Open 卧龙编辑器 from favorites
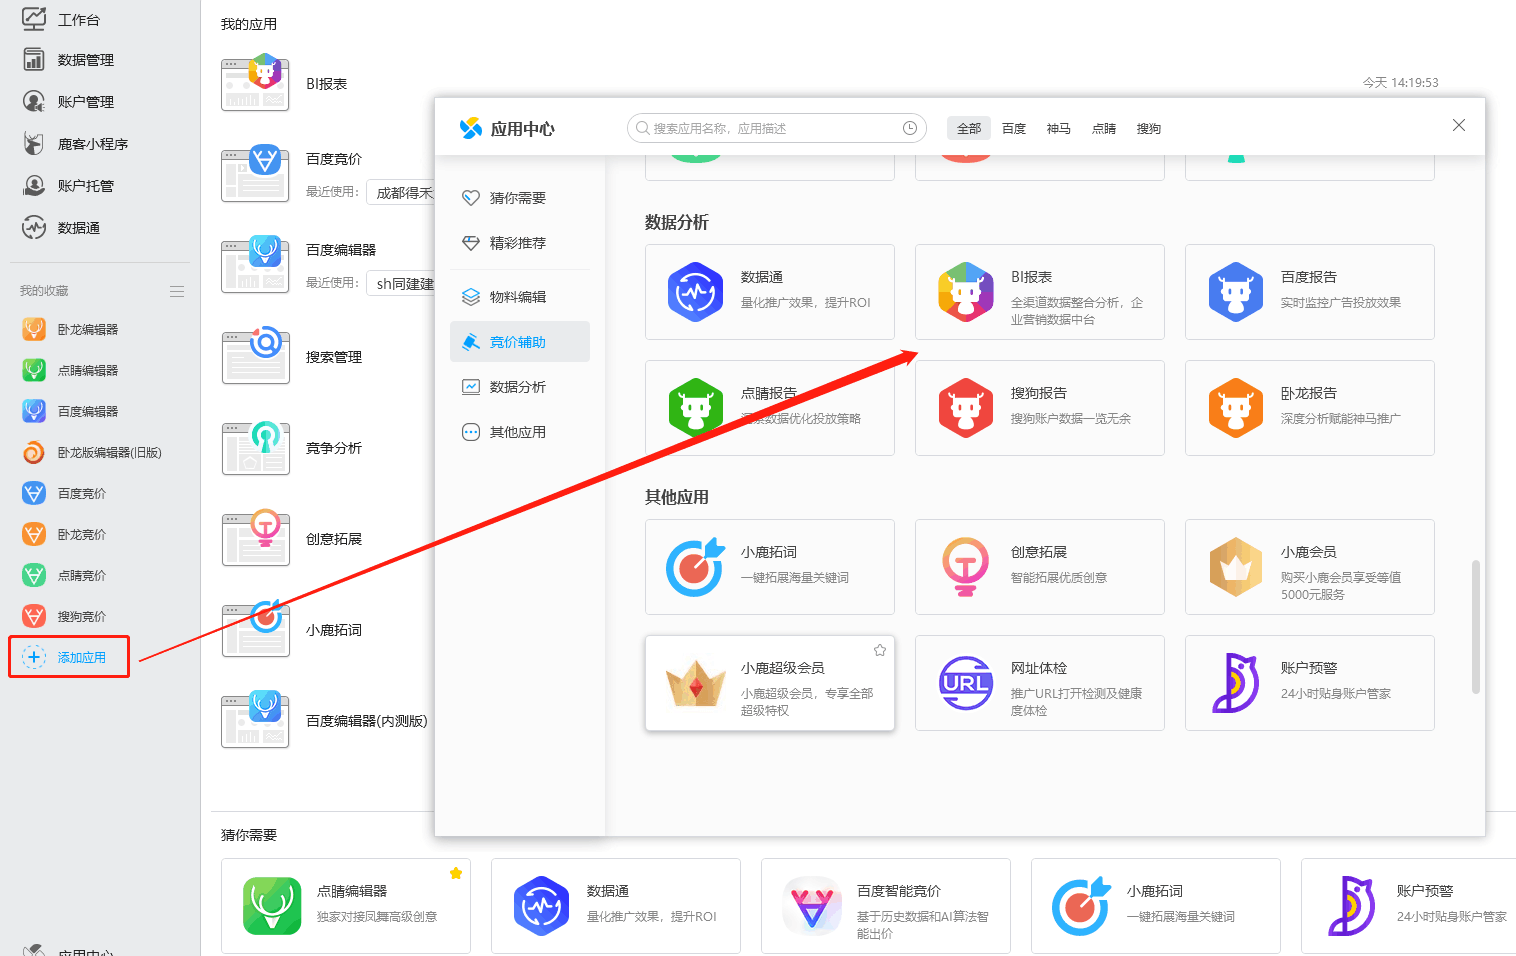This screenshot has width=1516, height=956. (70, 329)
